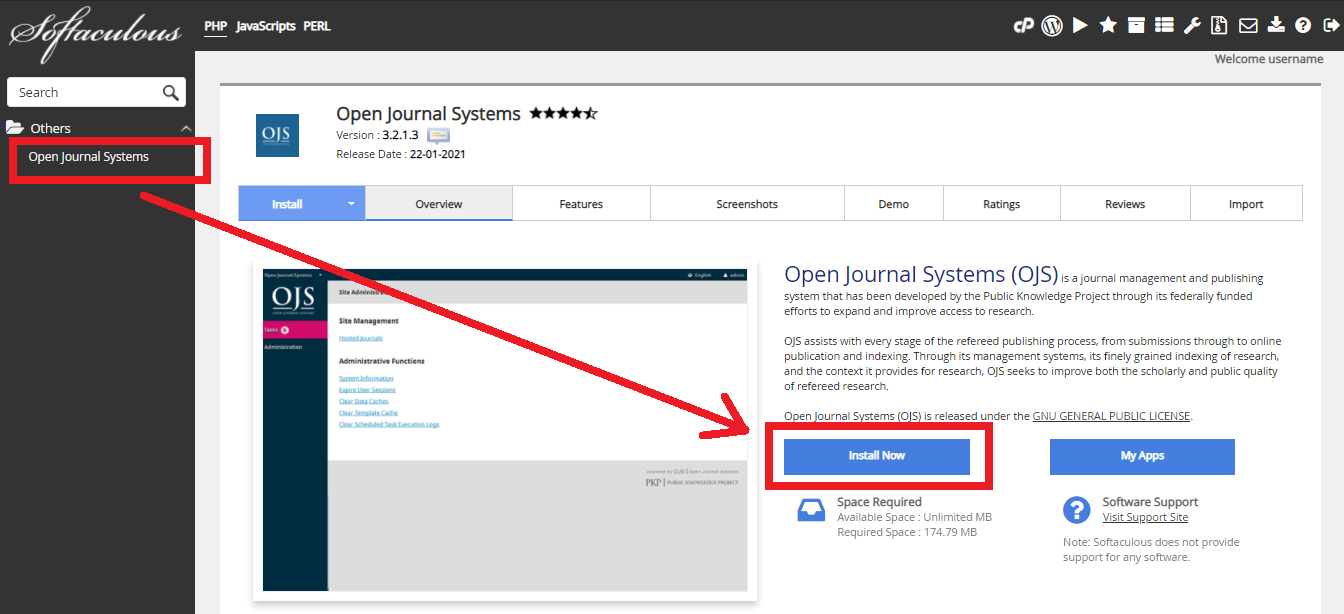Open demos using the play icon
The height and width of the screenshot is (614, 1344).
point(1079,24)
